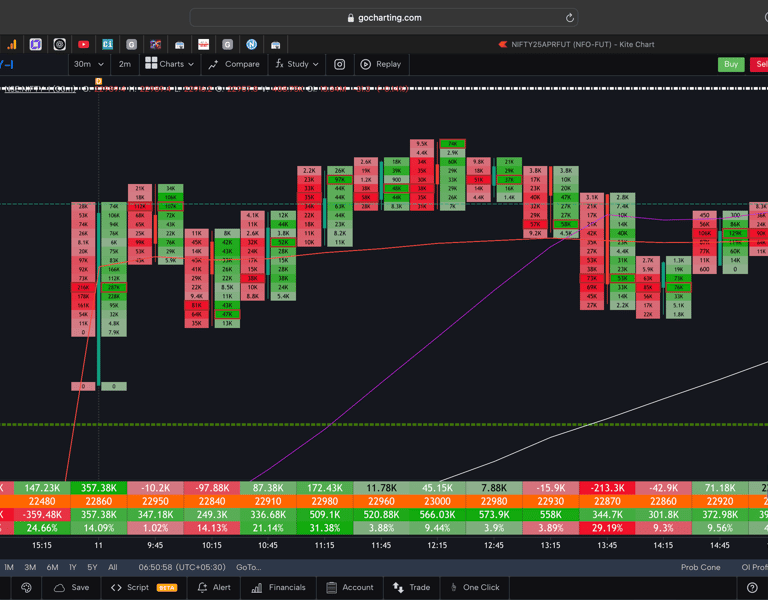Click the 216K red footprint cell
The image size is (768, 600).
(x=83, y=288)
